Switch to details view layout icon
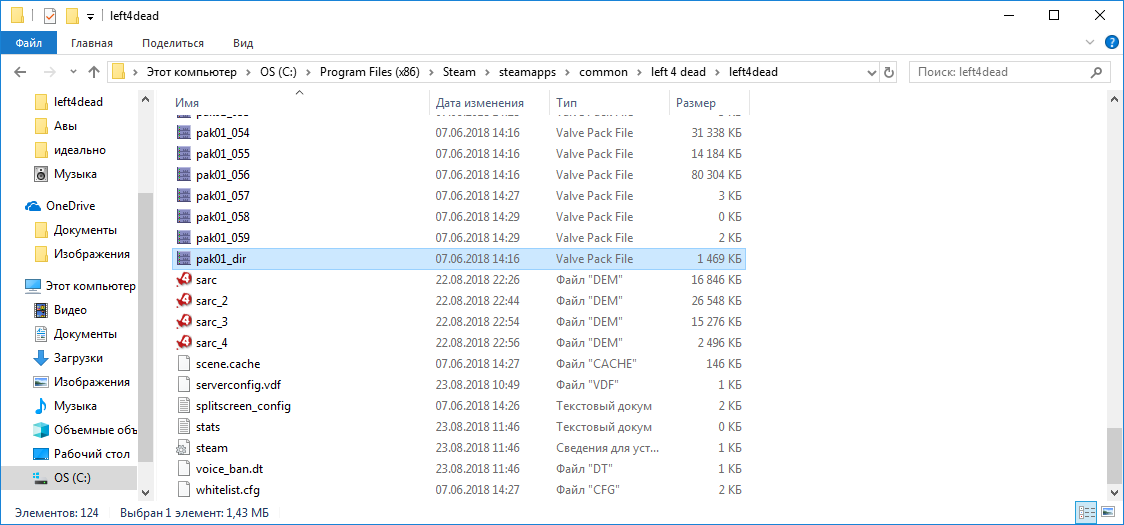 tap(1085, 513)
